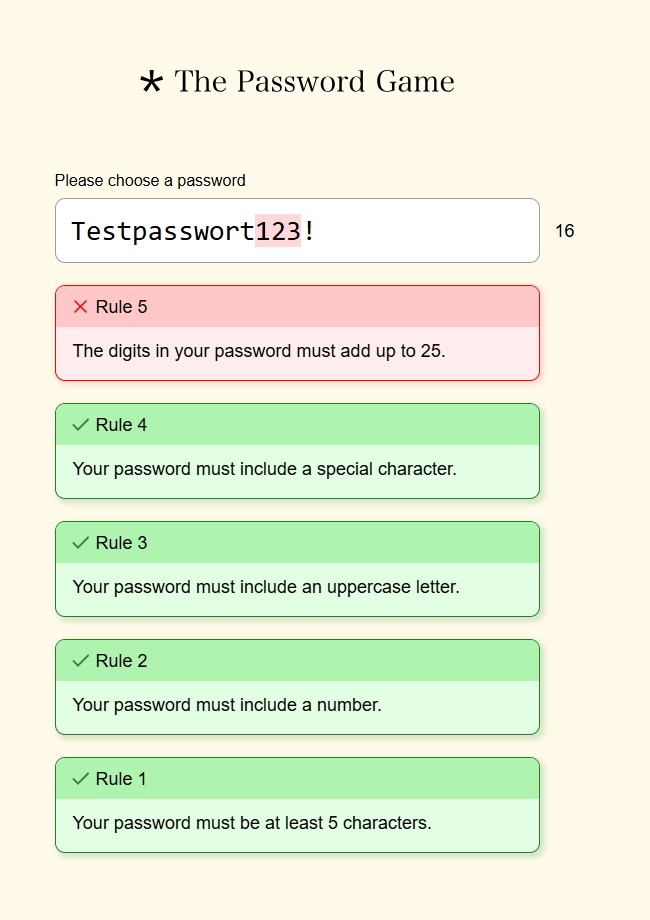Click "The Password Game" title text
Screen dimensions: 650x920
point(314,82)
